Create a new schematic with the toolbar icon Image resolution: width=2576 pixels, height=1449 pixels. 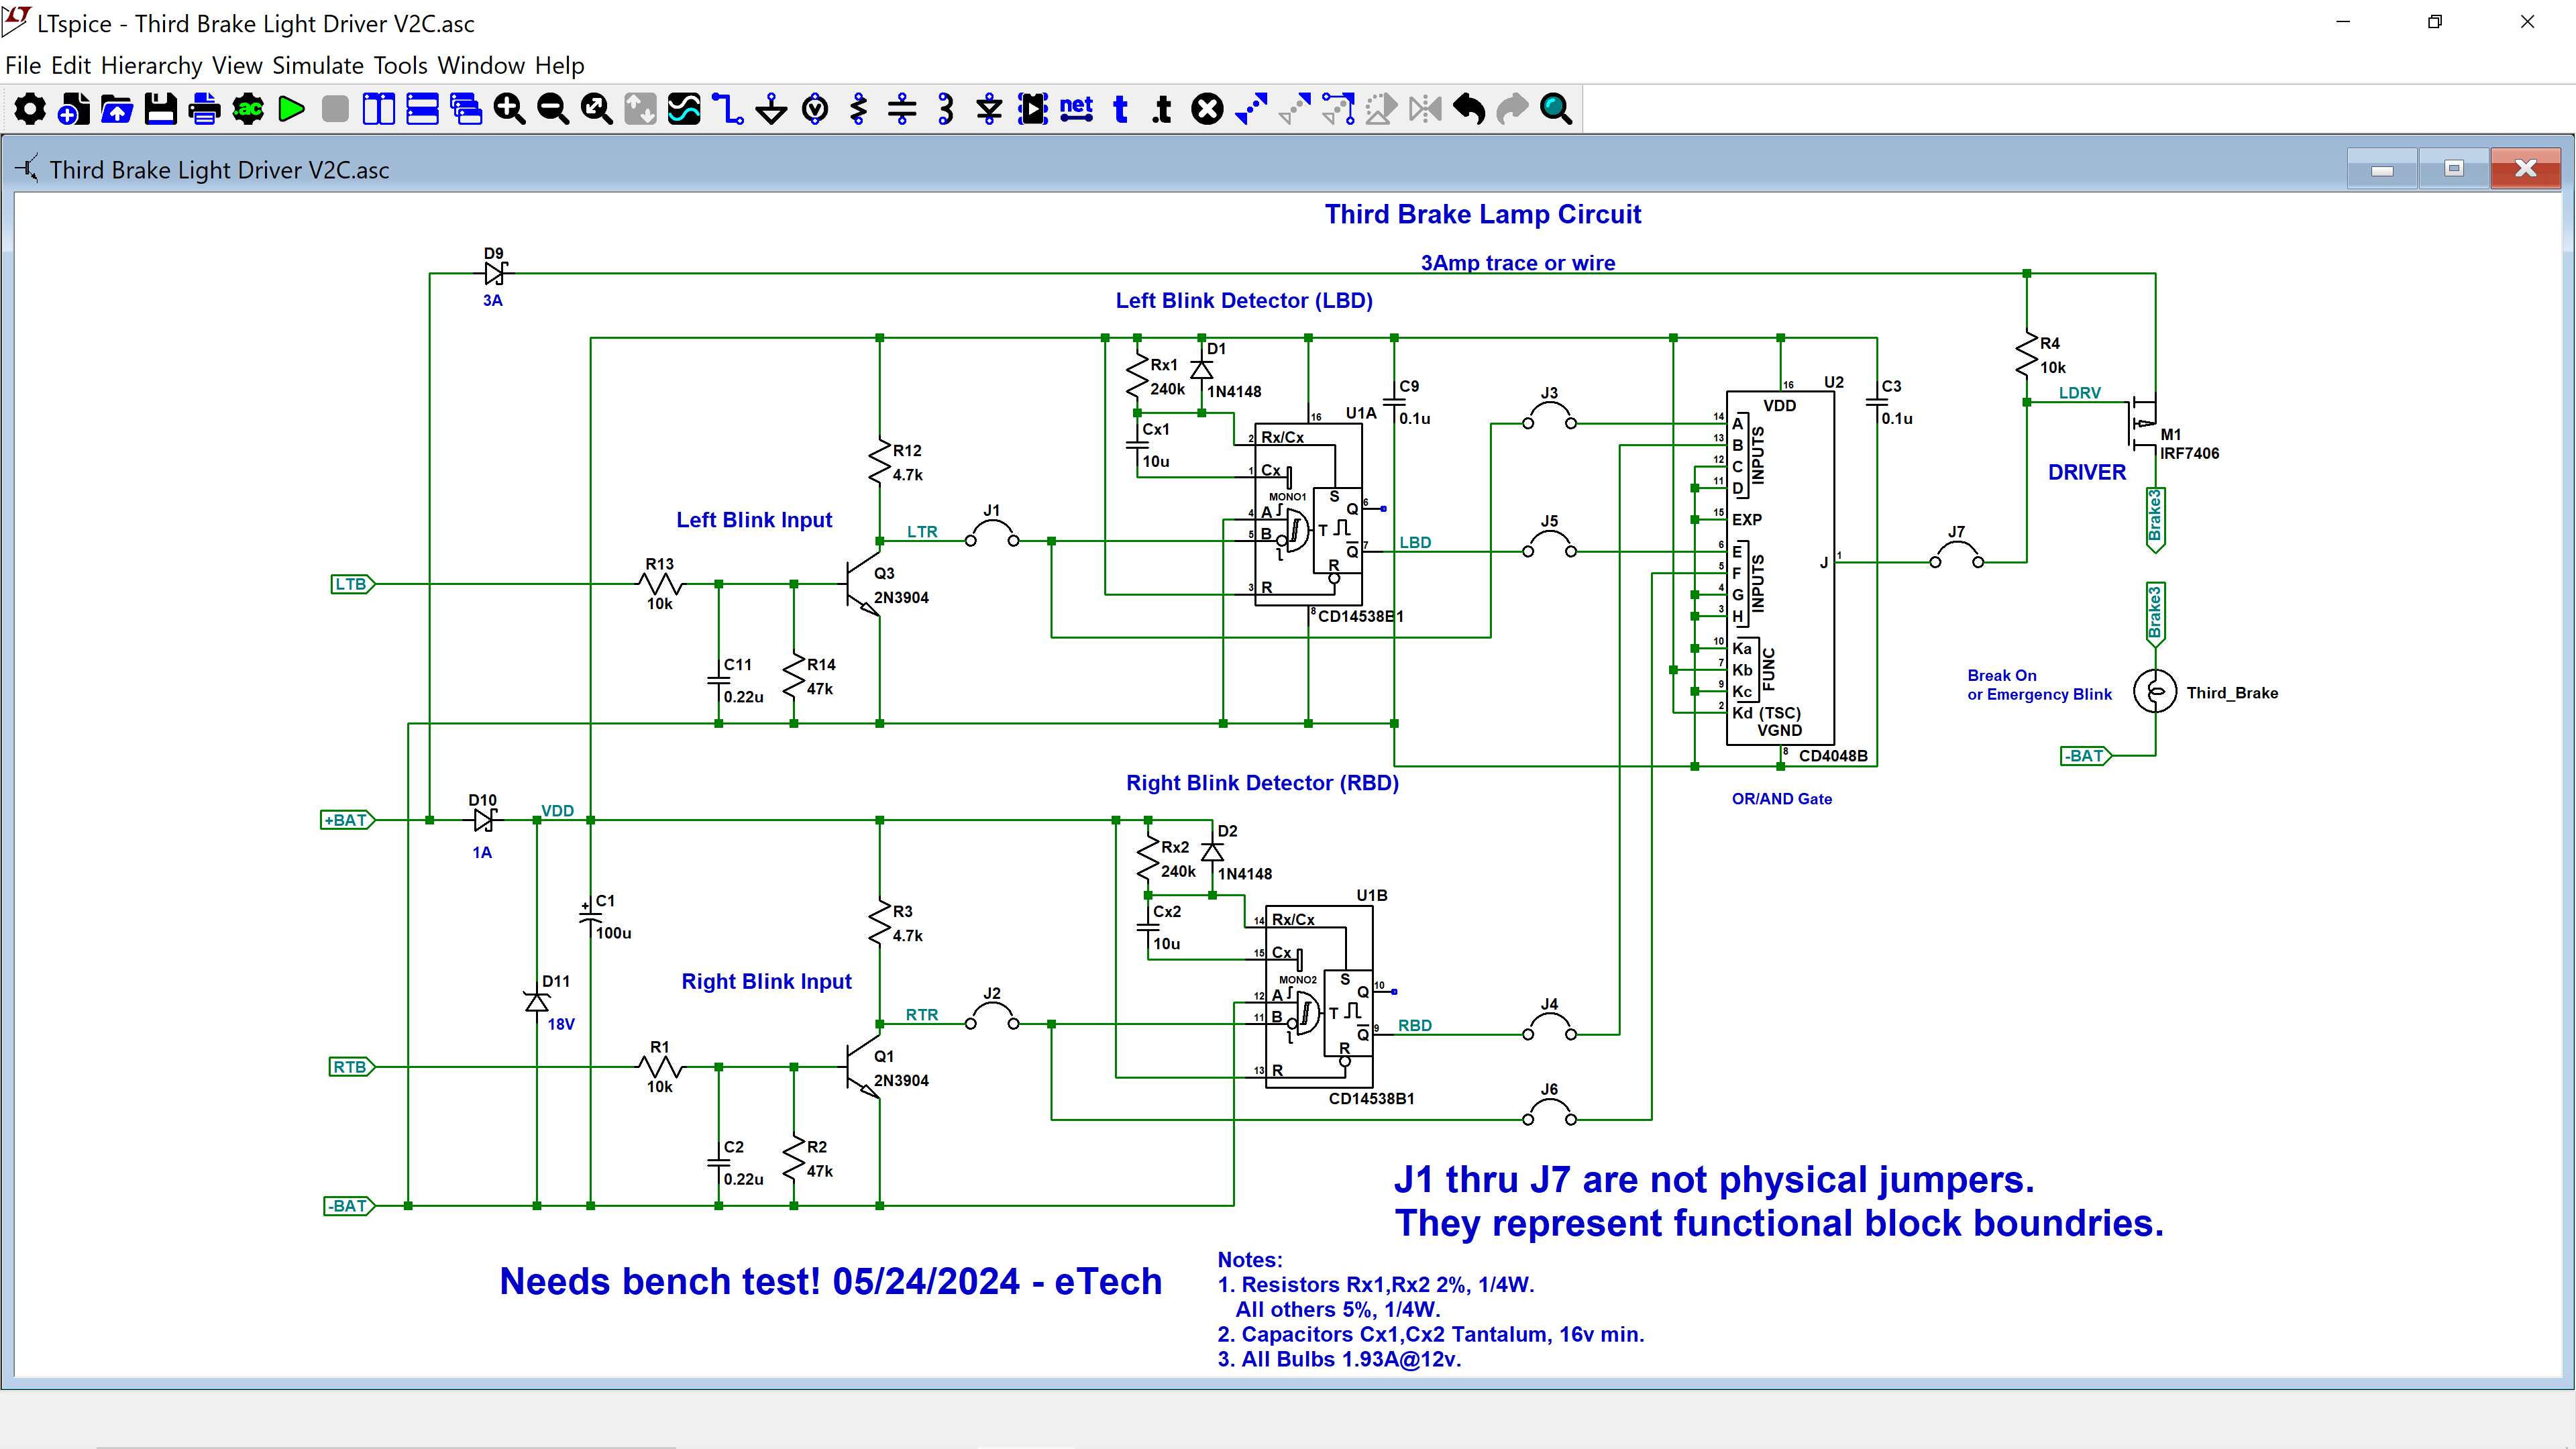pos(73,109)
